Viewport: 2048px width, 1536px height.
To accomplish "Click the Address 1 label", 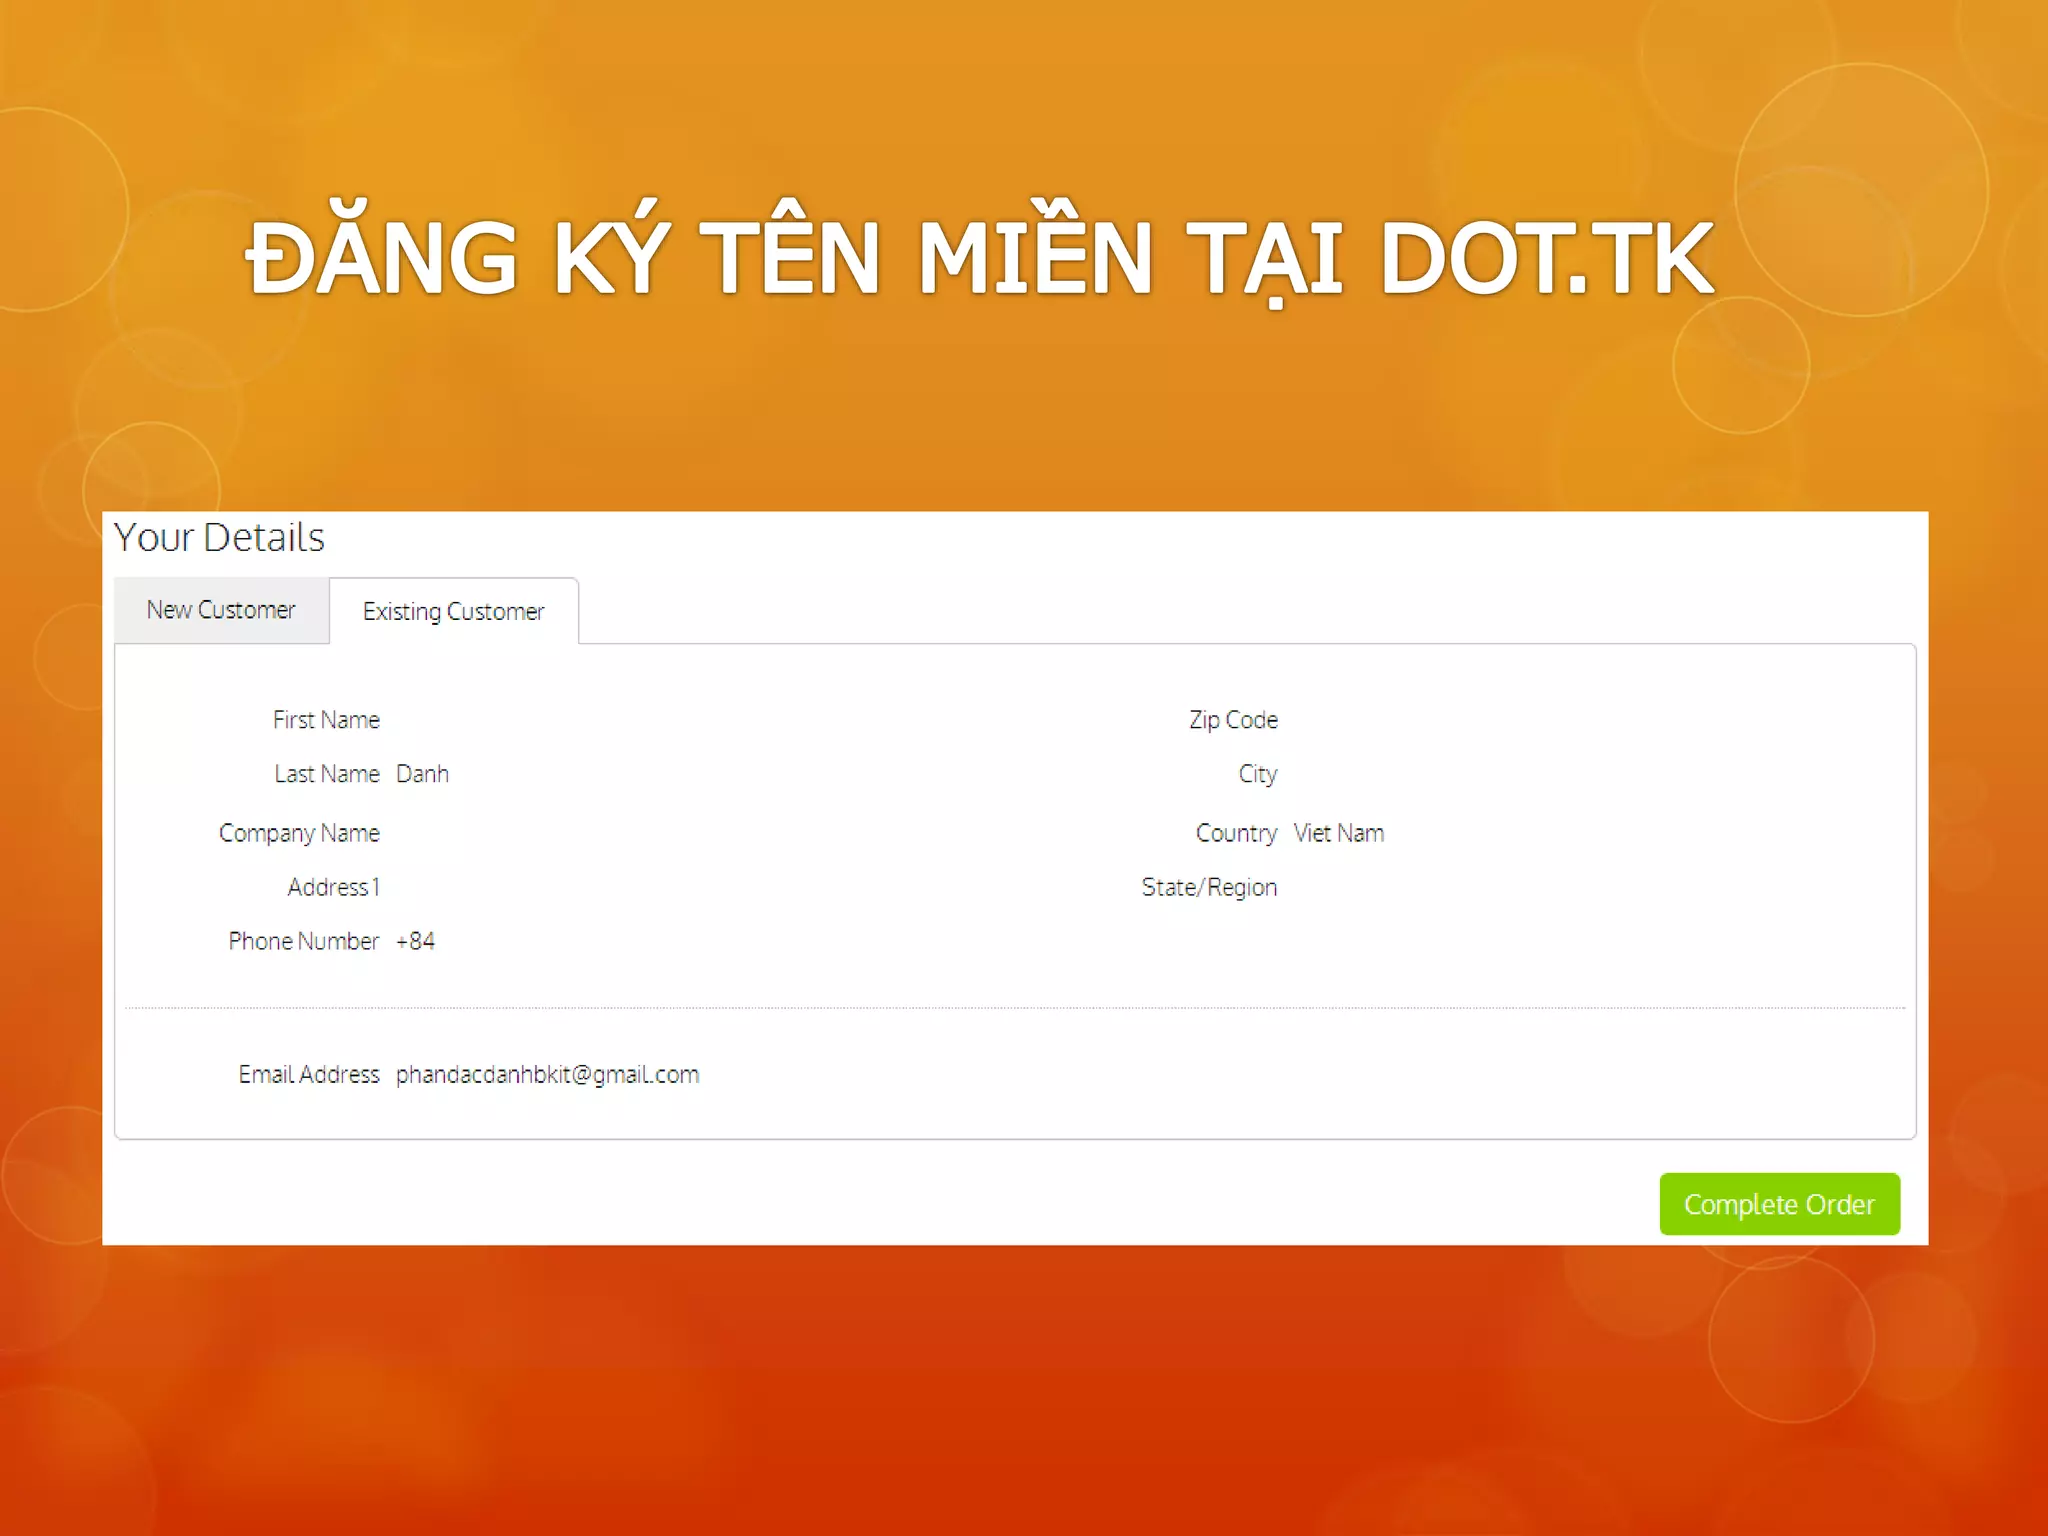I will pyautogui.click(x=333, y=887).
